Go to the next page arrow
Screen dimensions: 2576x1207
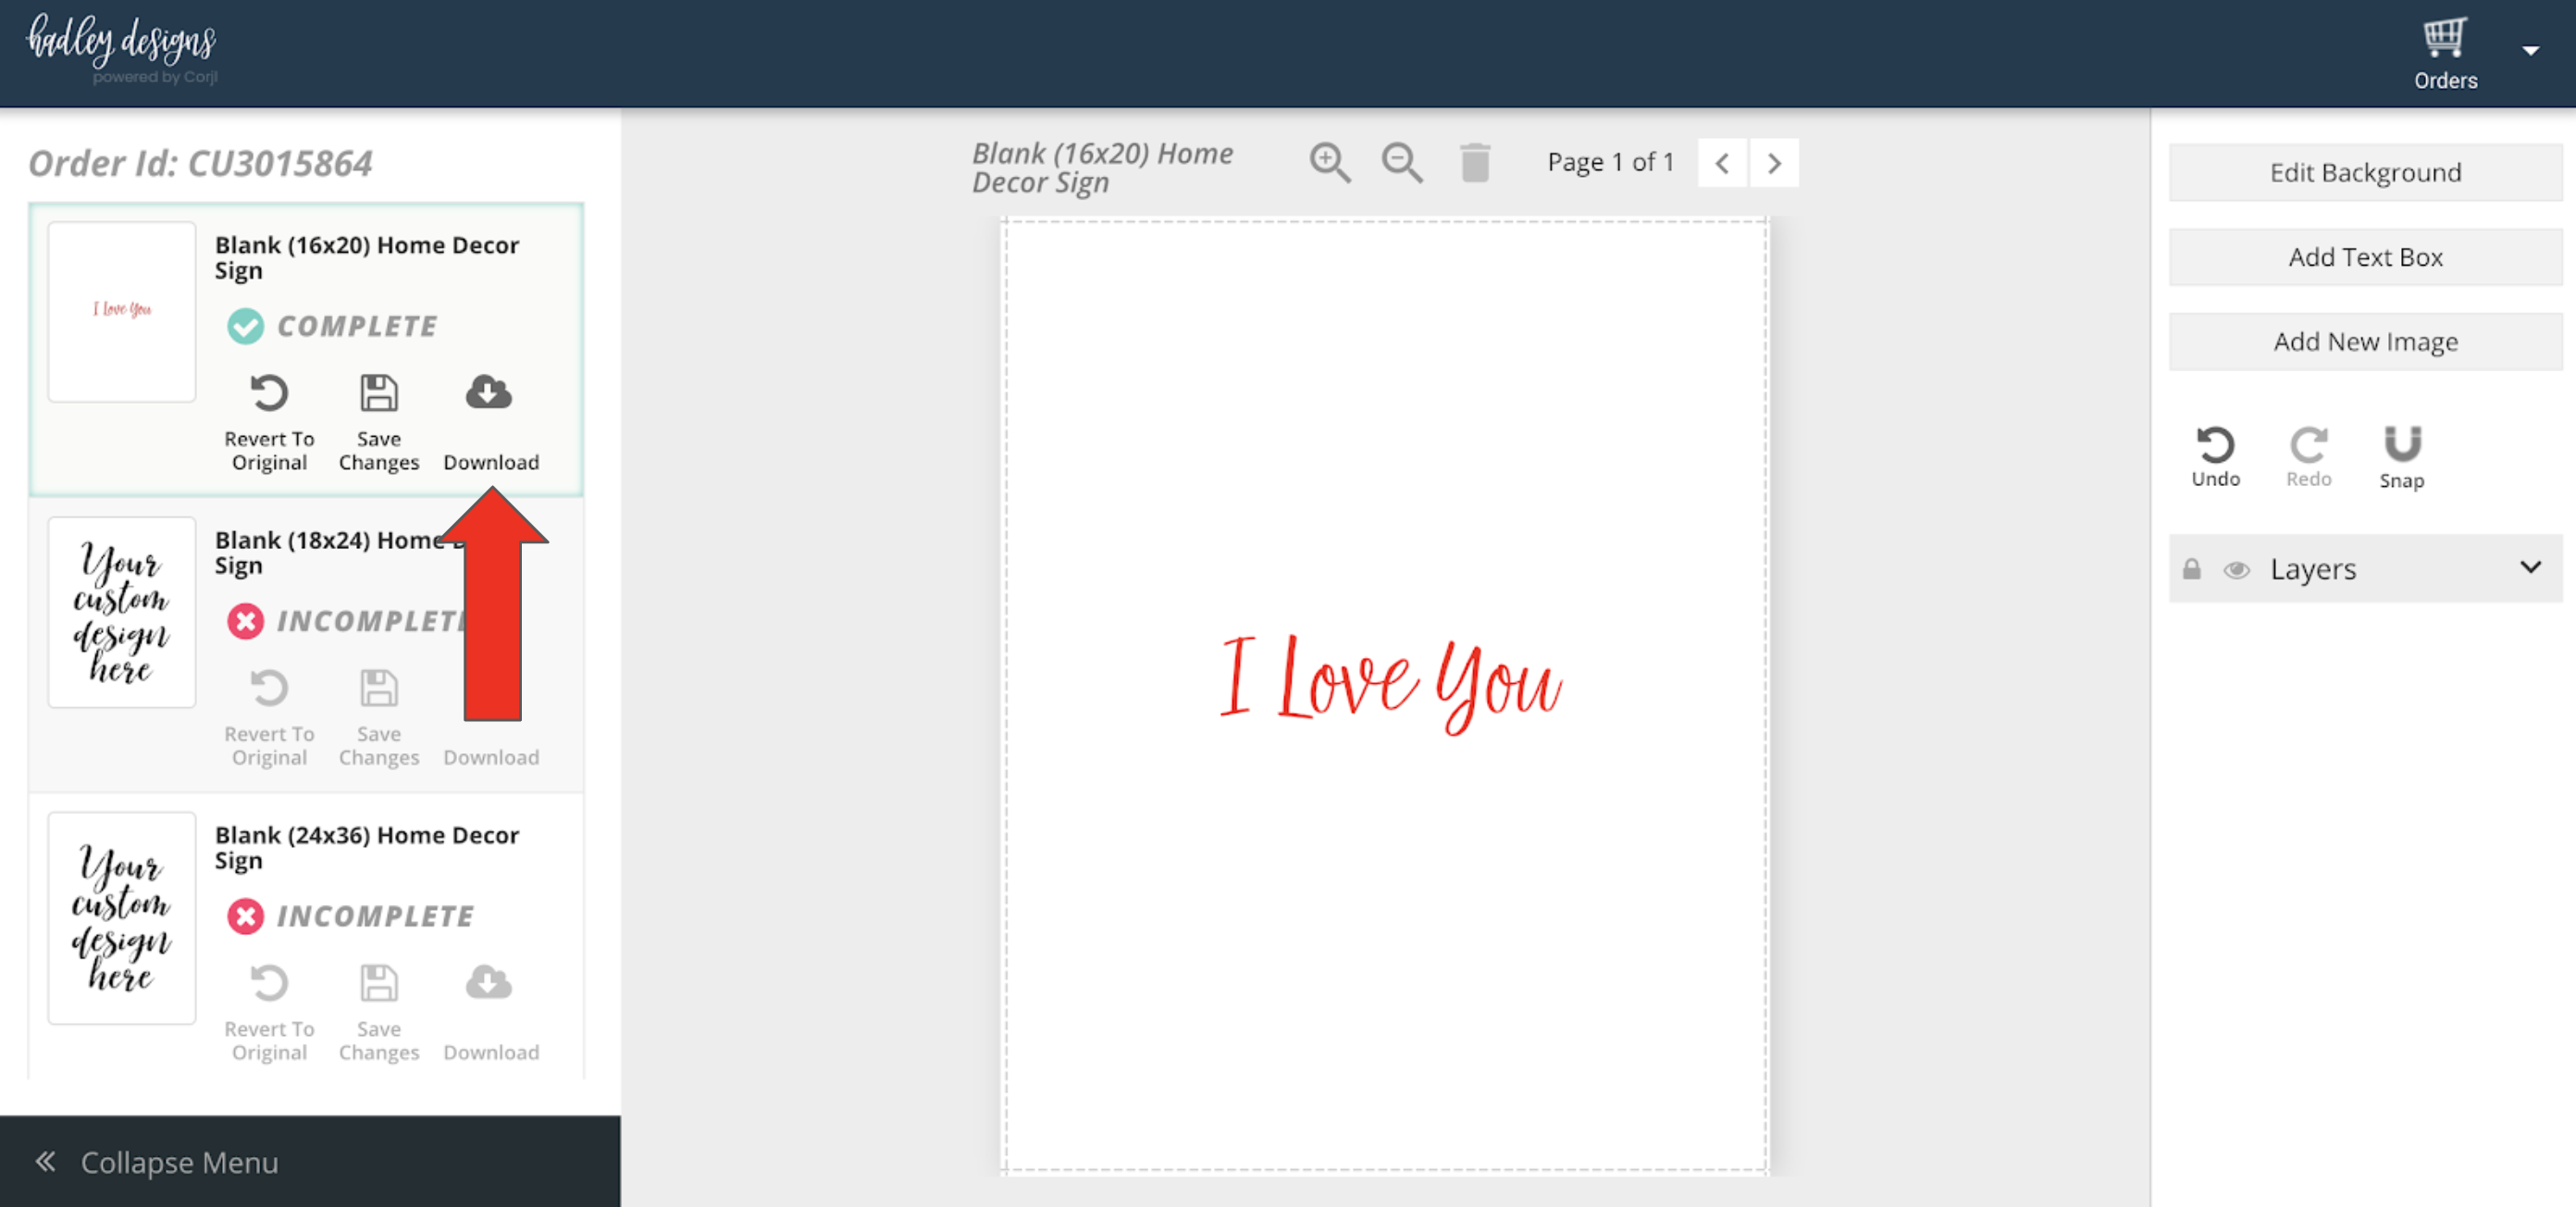tap(1773, 162)
